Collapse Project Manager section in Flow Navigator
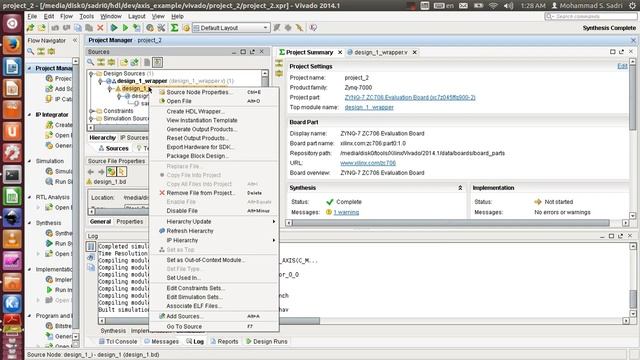Viewport: 640px width, 360px height. pyautogui.click(x=29, y=68)
